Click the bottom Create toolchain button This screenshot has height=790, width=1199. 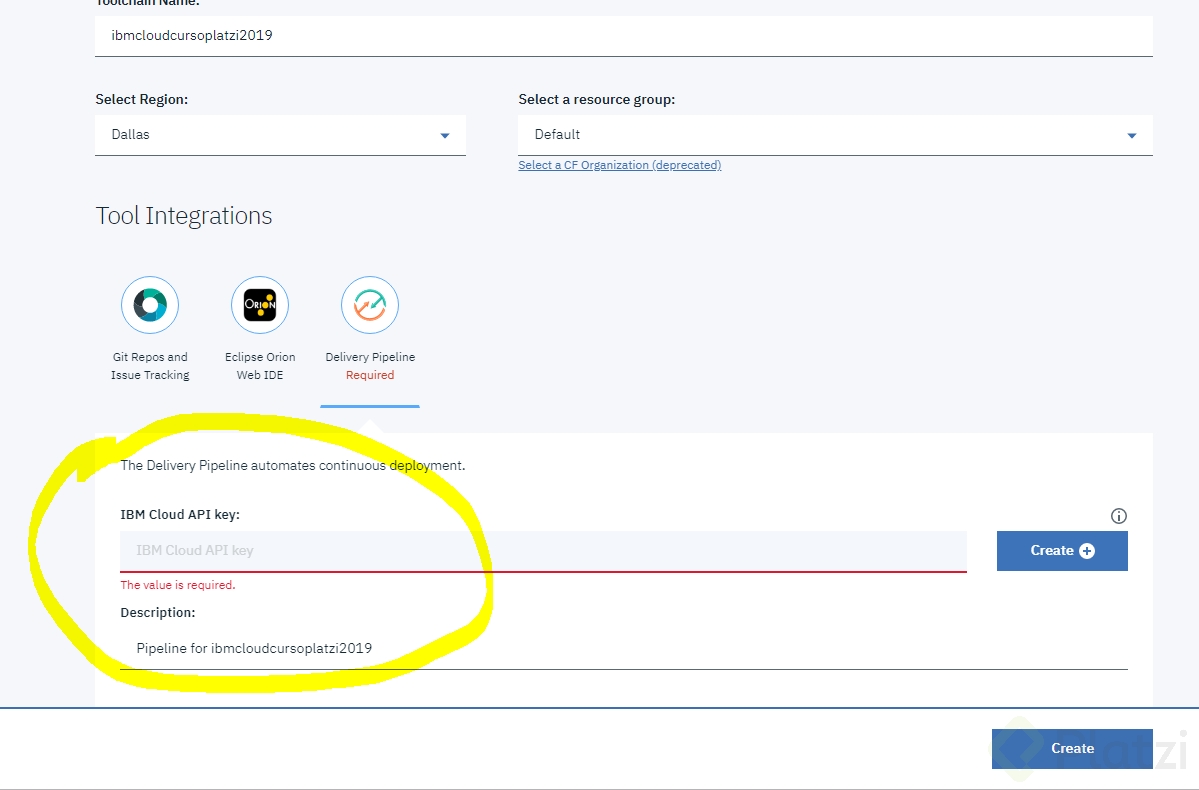point(1072,749)
